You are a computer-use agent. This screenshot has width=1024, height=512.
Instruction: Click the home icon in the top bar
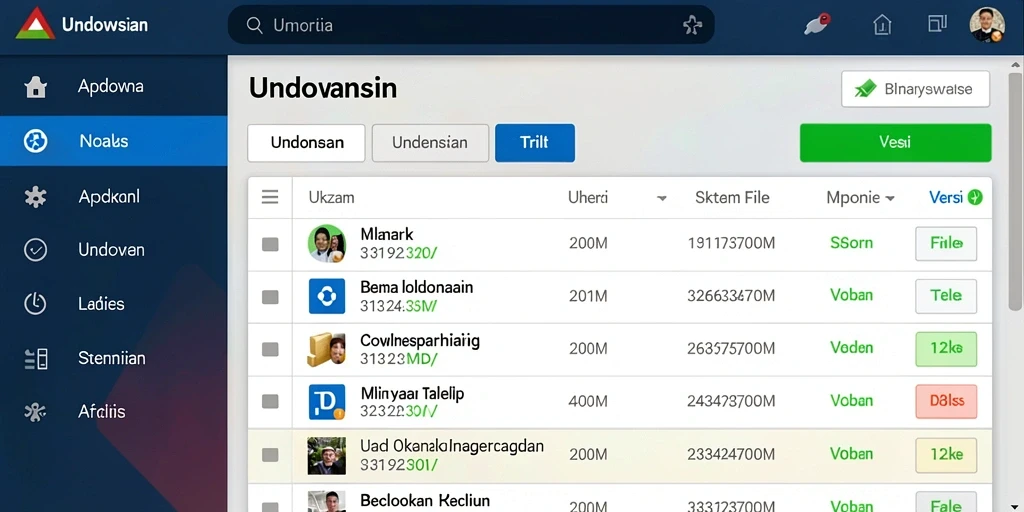click(882, 25)
